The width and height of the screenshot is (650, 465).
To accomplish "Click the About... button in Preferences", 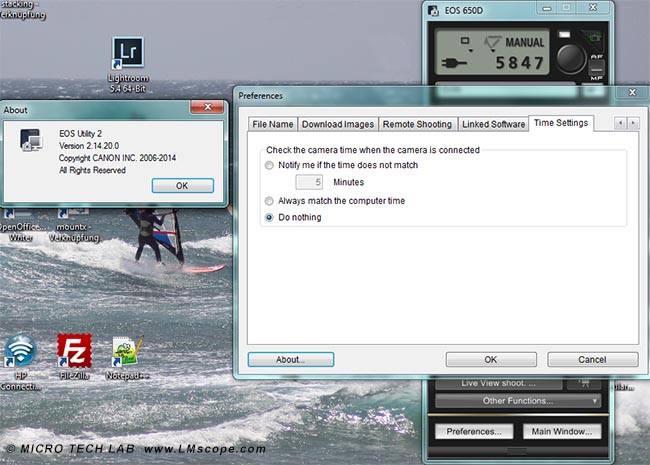I will click(x=290, y=359).
